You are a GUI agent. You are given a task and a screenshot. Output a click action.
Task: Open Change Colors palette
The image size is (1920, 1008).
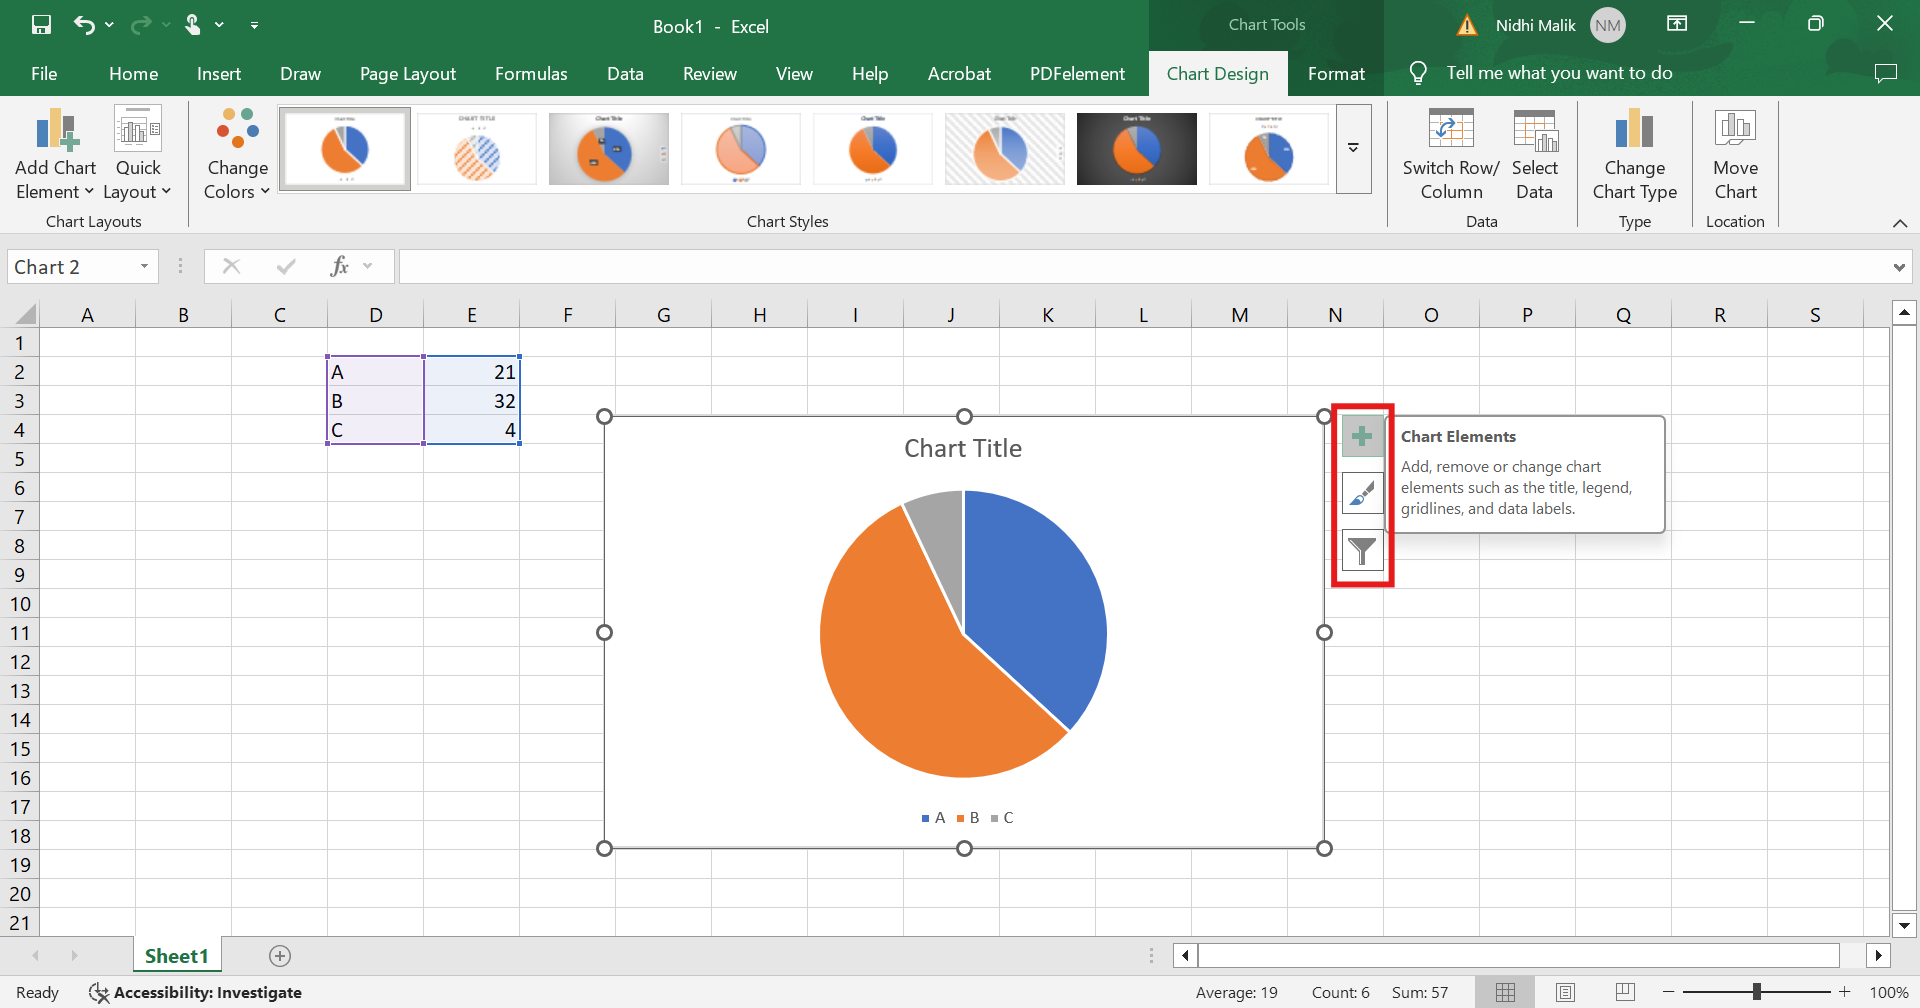pyautogui.click(x=237, y=154)
